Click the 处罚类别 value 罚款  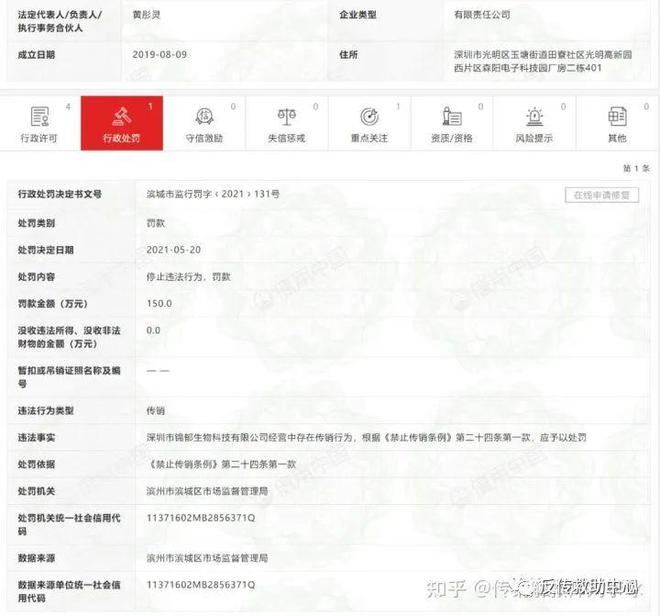pos(155,223)
